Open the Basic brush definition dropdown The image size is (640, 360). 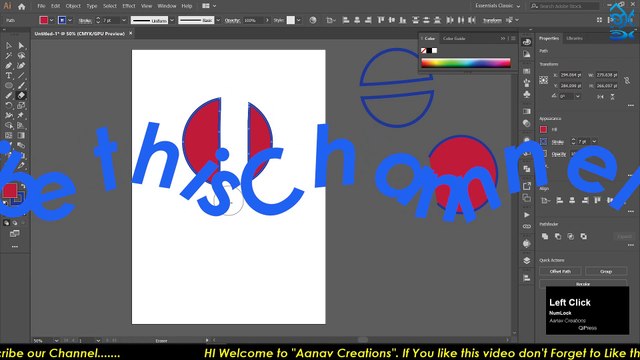pyautogui.click(x=218, y=20)
